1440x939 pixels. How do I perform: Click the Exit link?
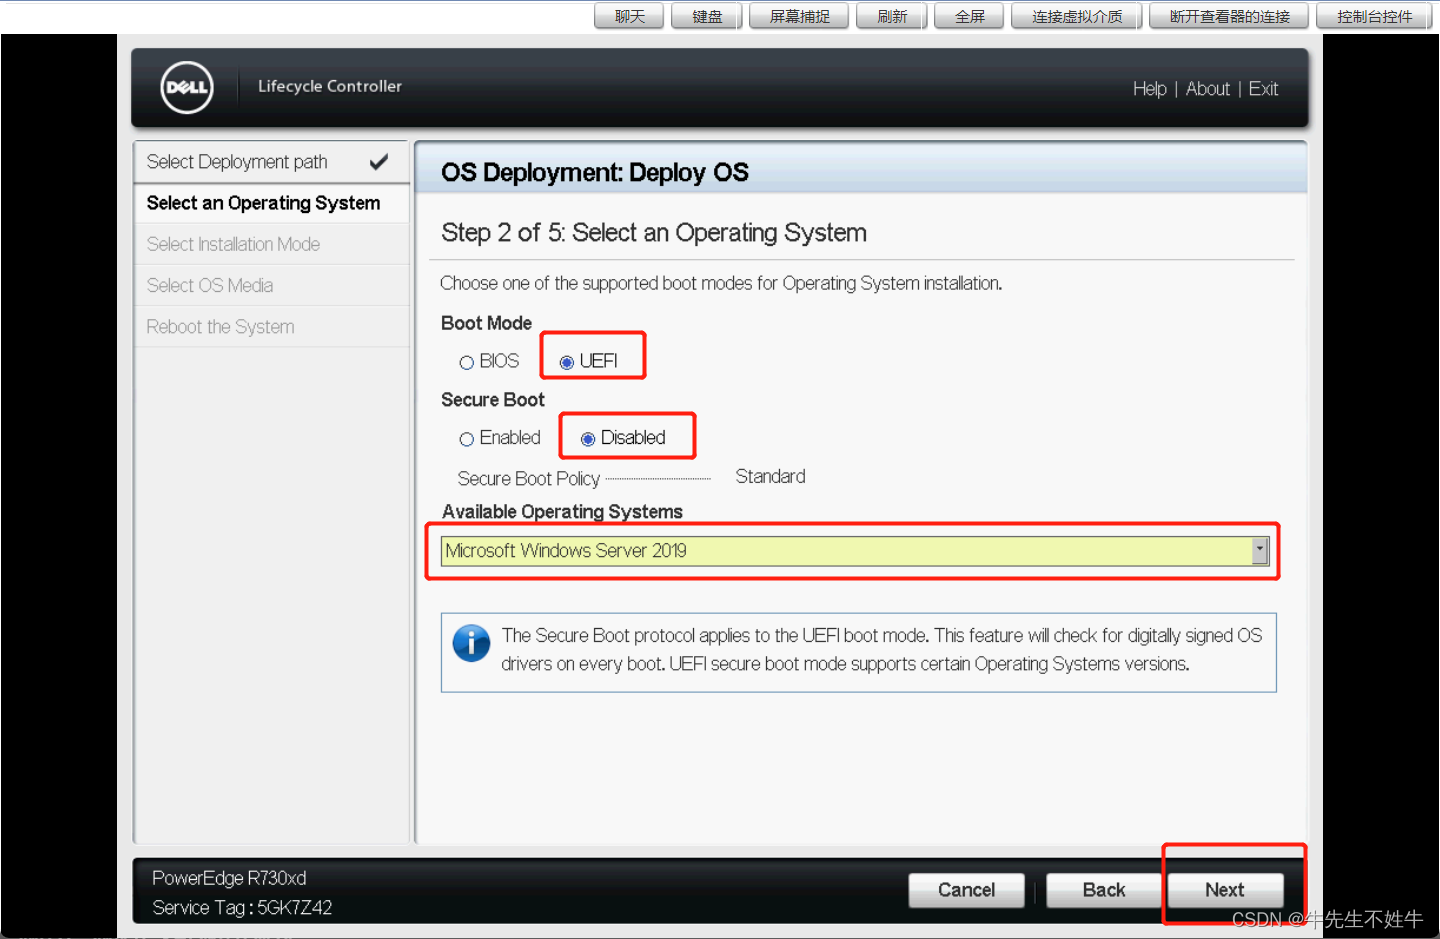click(x=1263, y=89)
